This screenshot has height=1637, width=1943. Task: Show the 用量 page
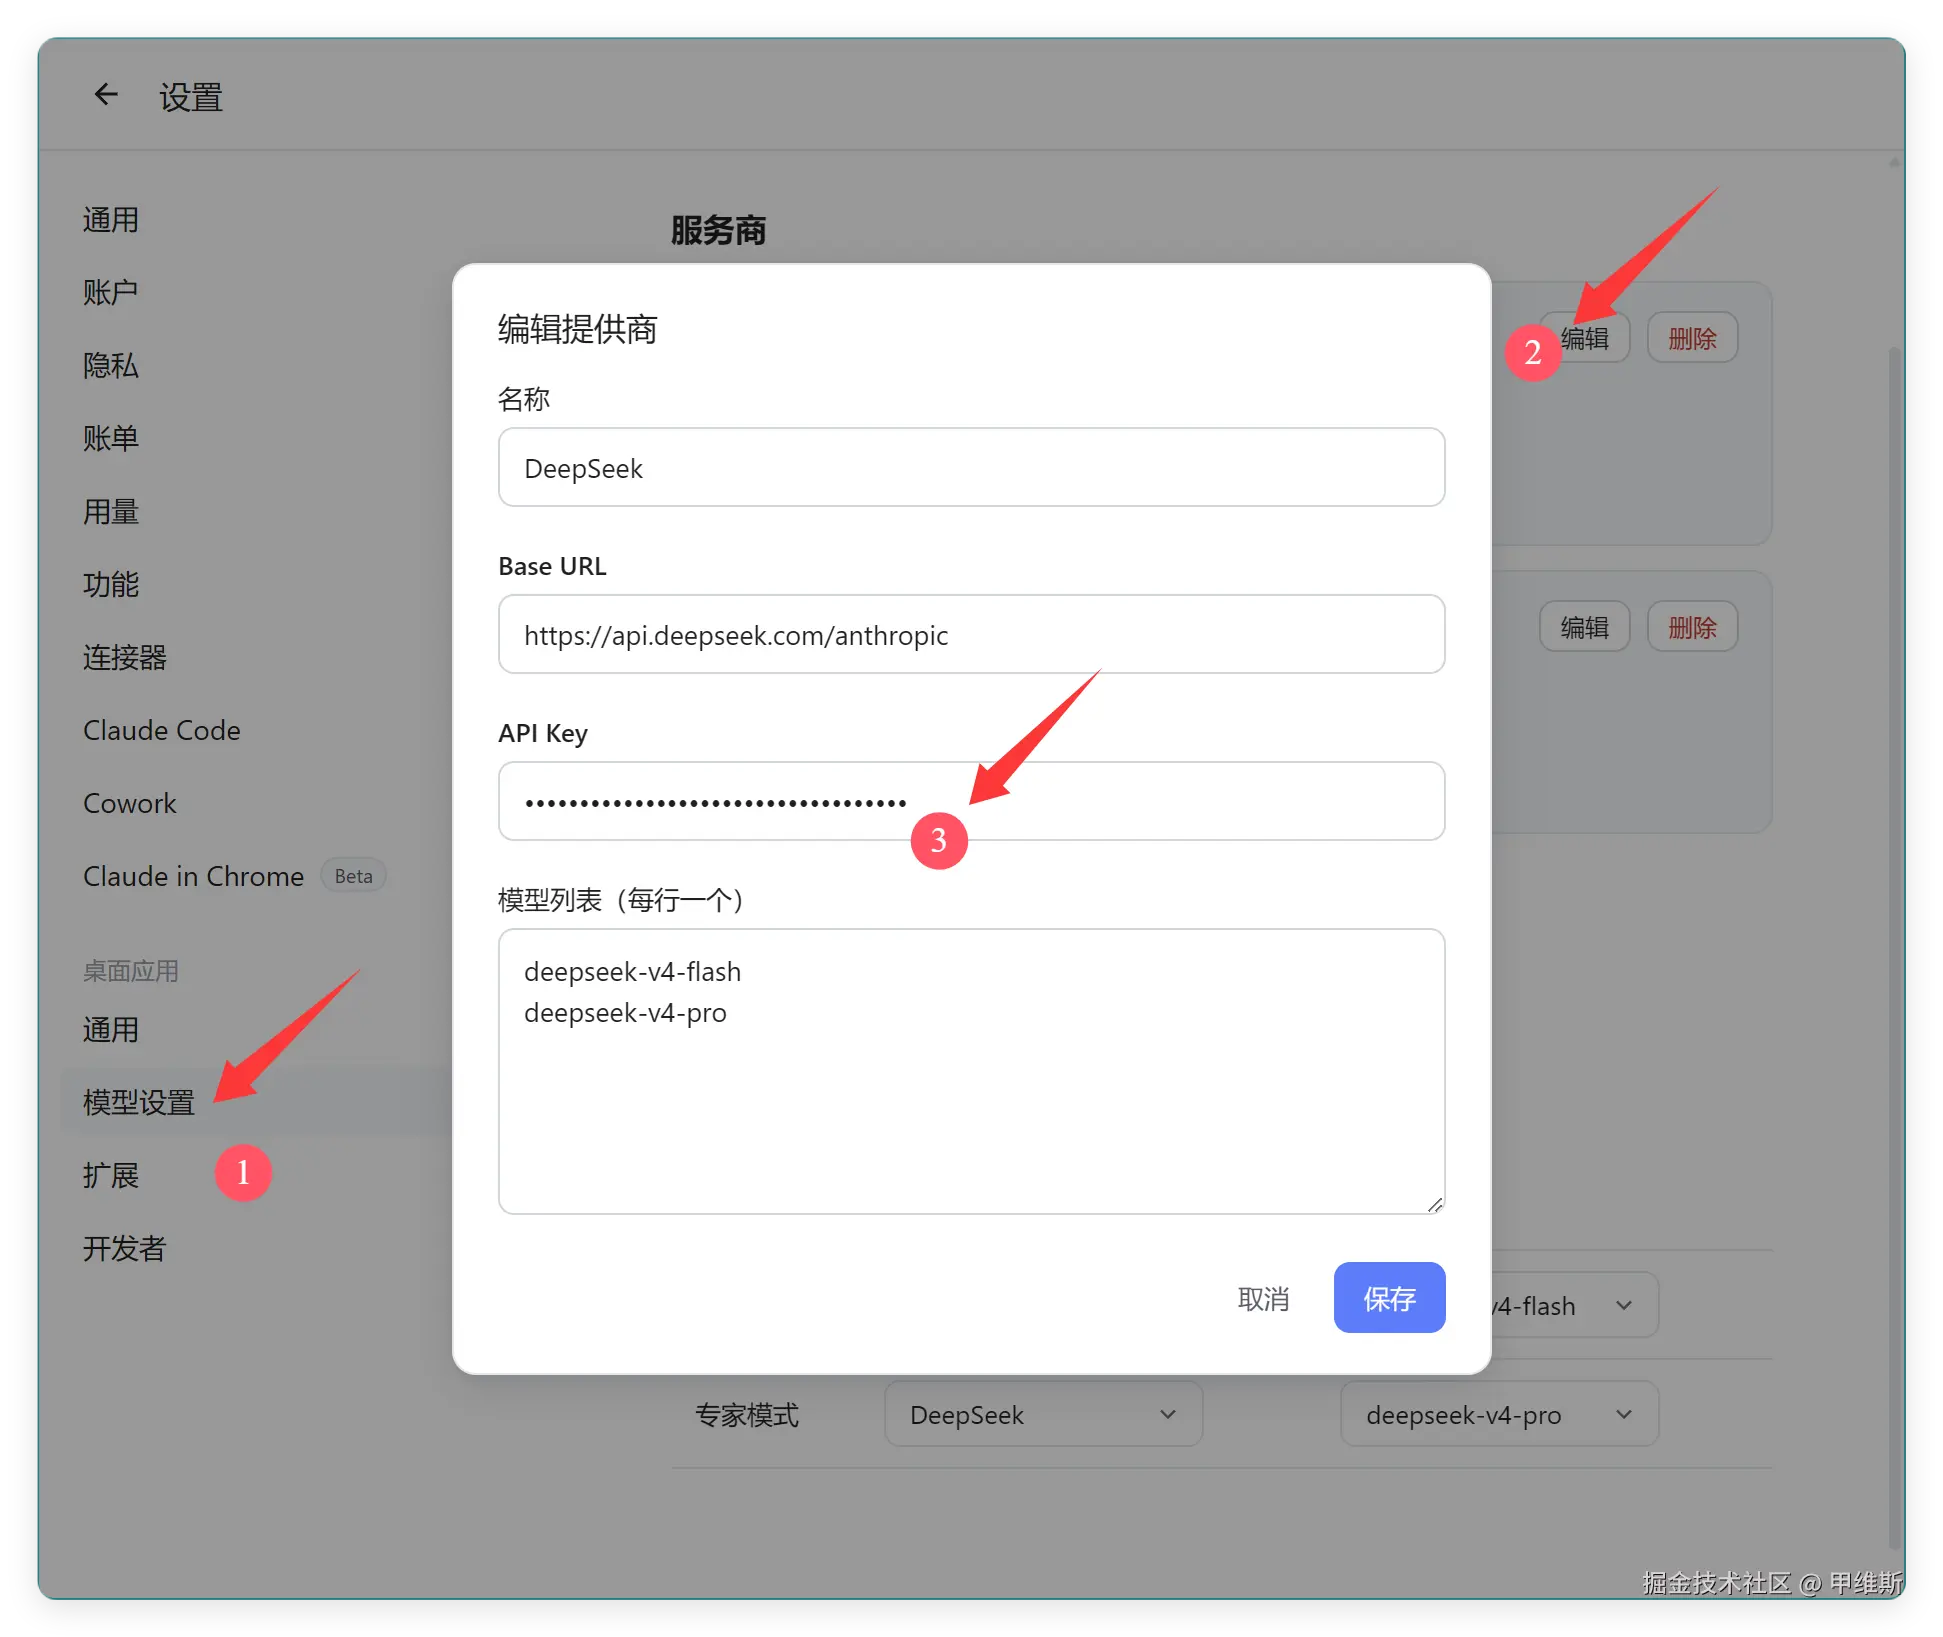(111, 512)
